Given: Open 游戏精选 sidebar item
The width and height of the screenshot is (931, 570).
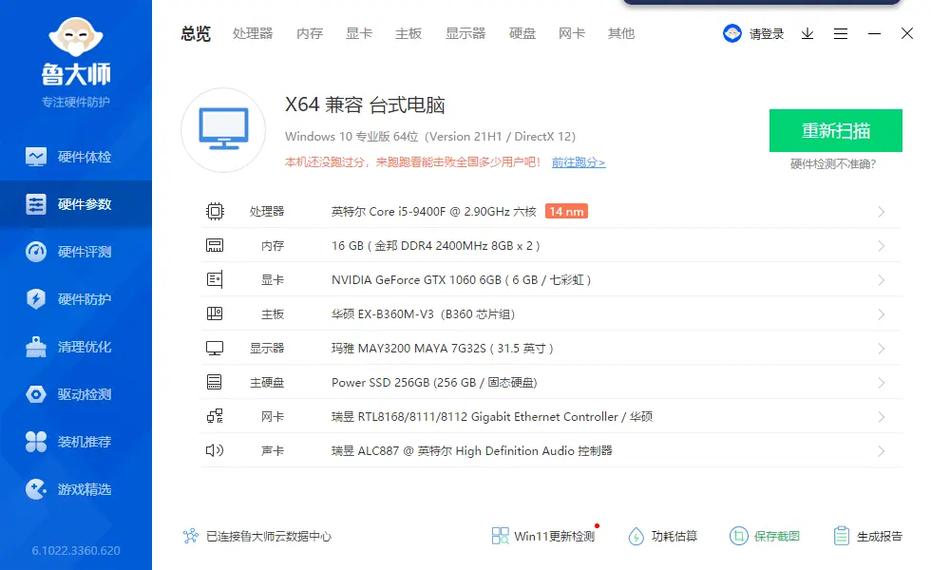Looking at the screenshot, I should click(x=75, y=489).
